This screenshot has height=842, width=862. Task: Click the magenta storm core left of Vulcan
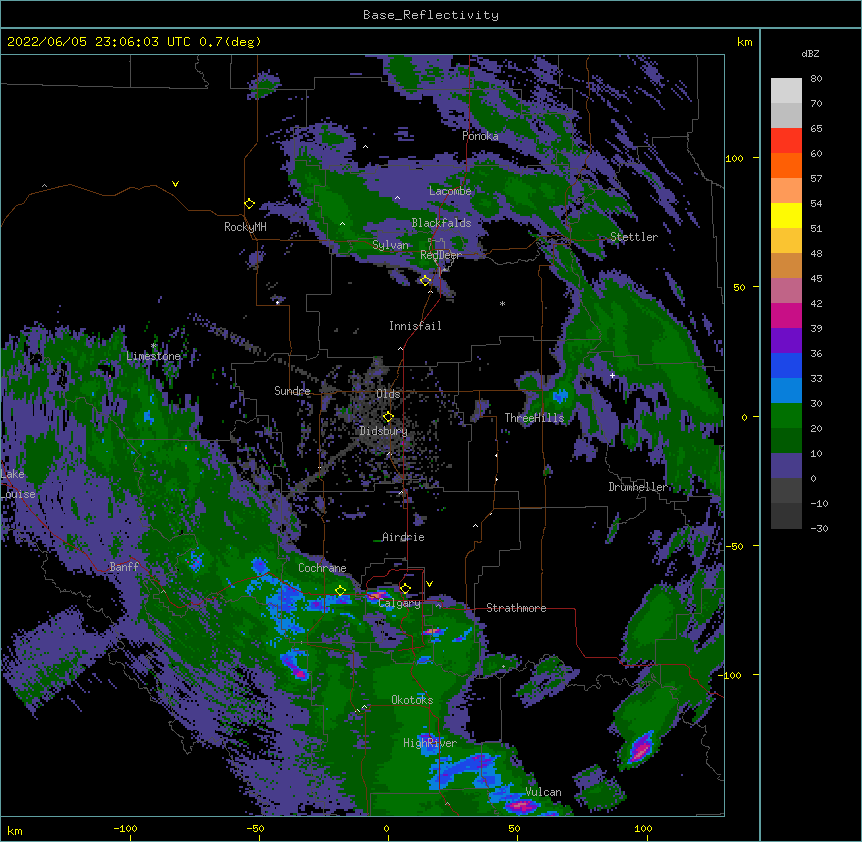pyautogui.click(x=521, y=806)
